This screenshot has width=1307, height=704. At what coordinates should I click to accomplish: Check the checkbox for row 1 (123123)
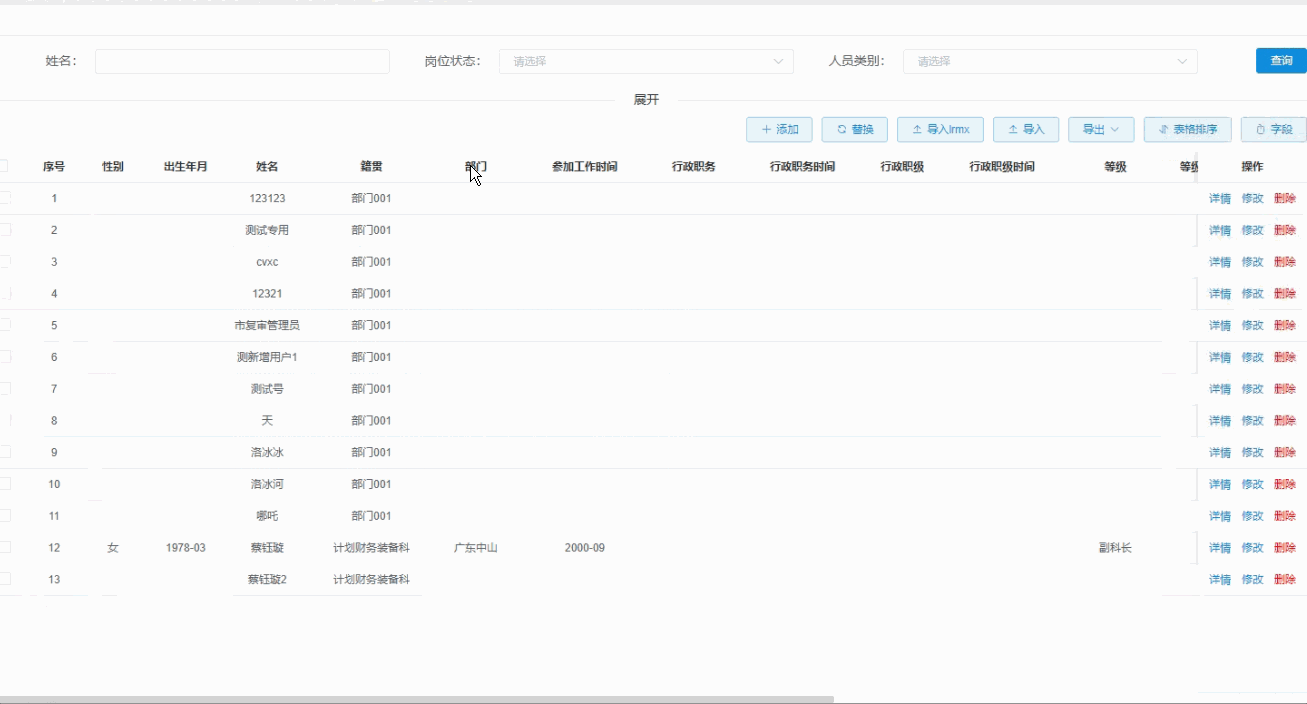(x=5, y=198)
